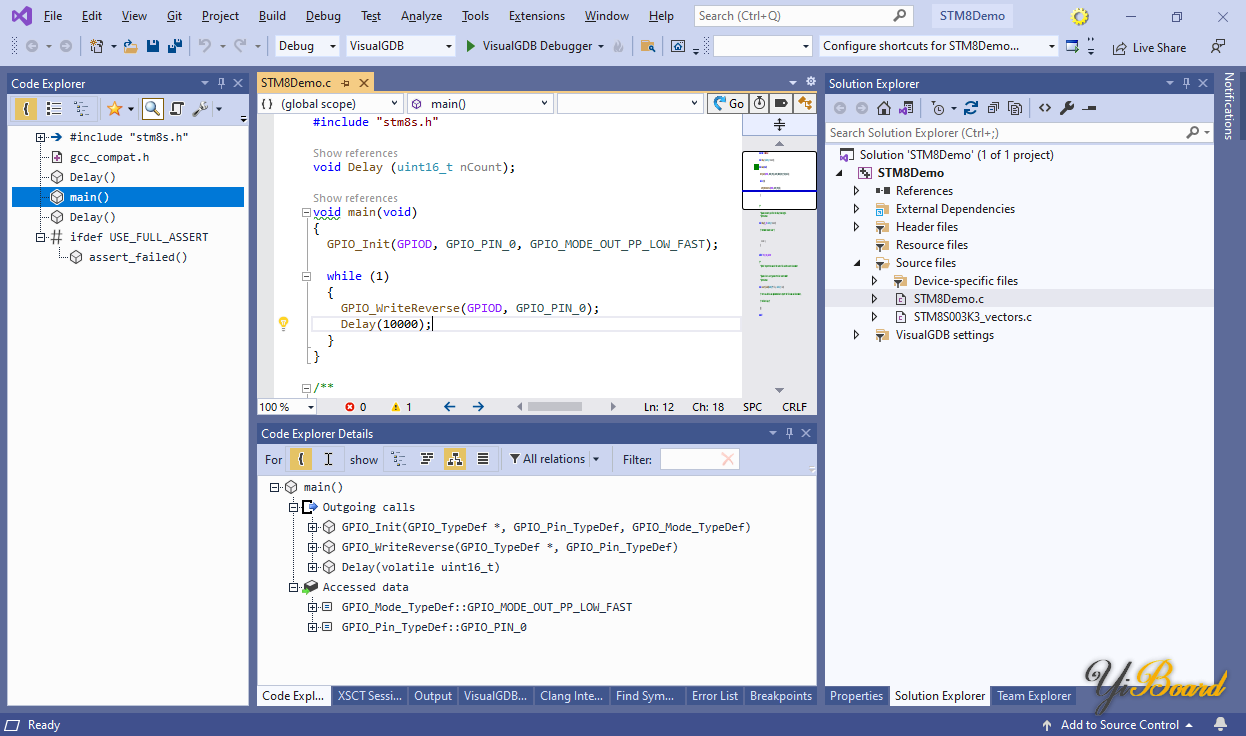This screenshot has width=1246, height=736.
Task: Click the Live Share button
Action: pyautogui.click(x=1149, y=47)
